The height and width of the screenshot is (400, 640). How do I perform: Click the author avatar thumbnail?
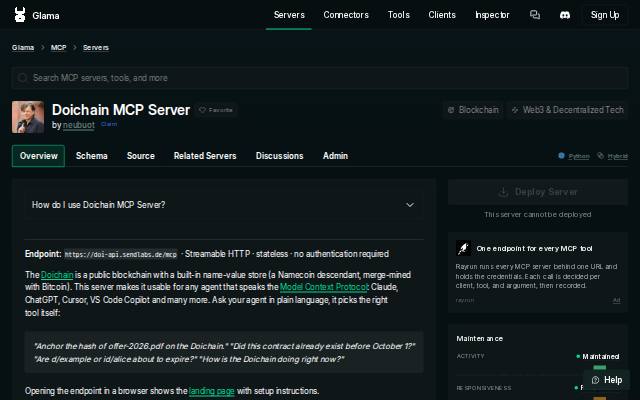point(28,117)
